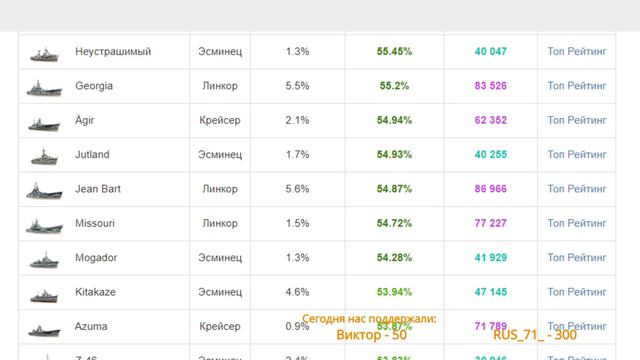The image size is (640, 360).
Task: Click win rate 54.28% value
Action: click(394, 258)
